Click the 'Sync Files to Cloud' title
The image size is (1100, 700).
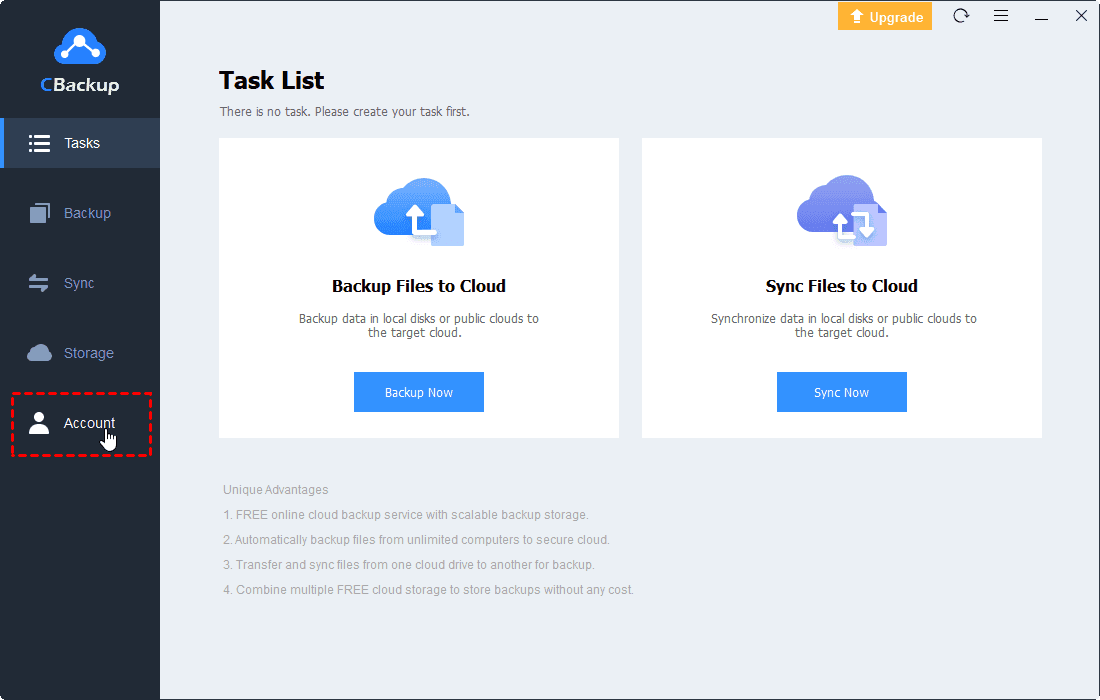tap(842, 286)
